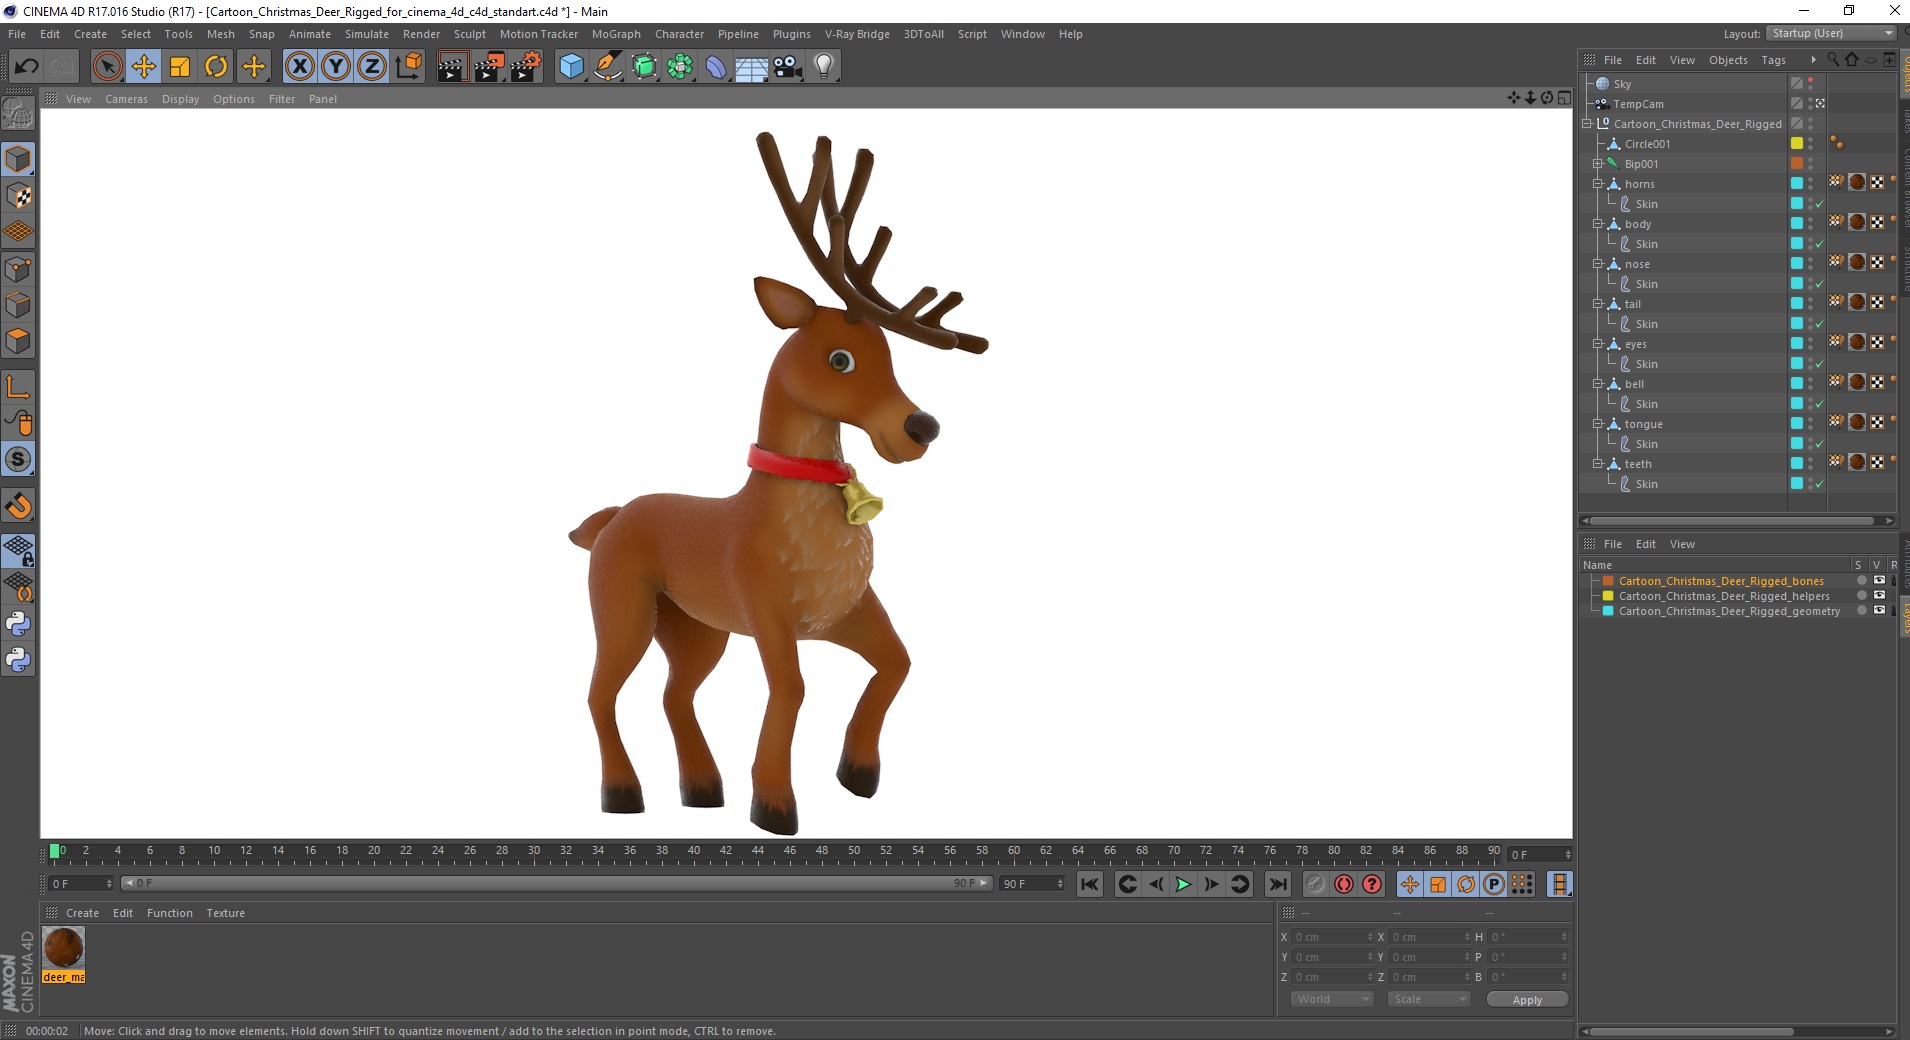Toggle visibility of geometry layer
The width and height of the screenshot is (1910, 1040).
click(1879, 611)
